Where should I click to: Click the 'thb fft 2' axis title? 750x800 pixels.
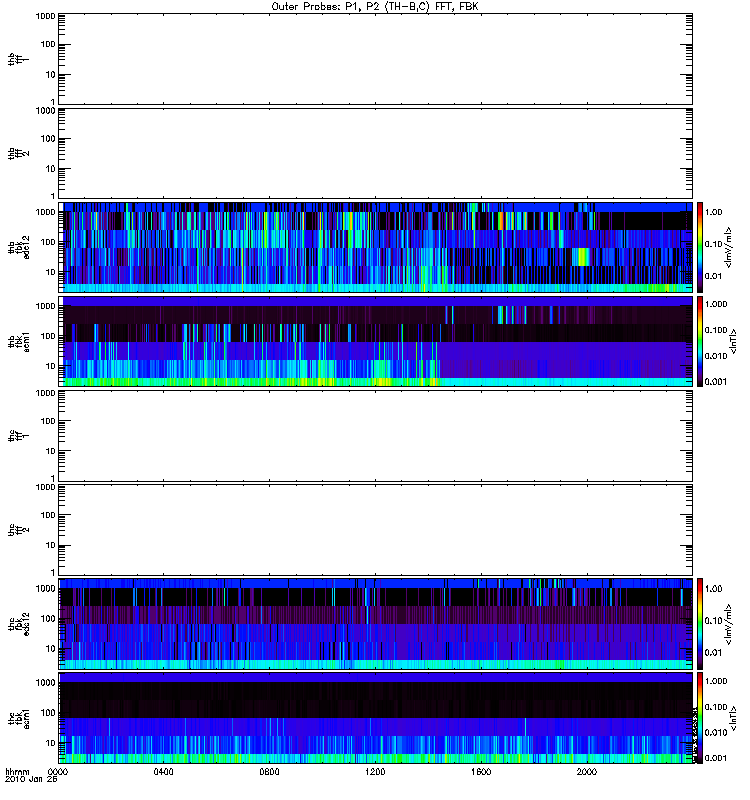(19, 153)
